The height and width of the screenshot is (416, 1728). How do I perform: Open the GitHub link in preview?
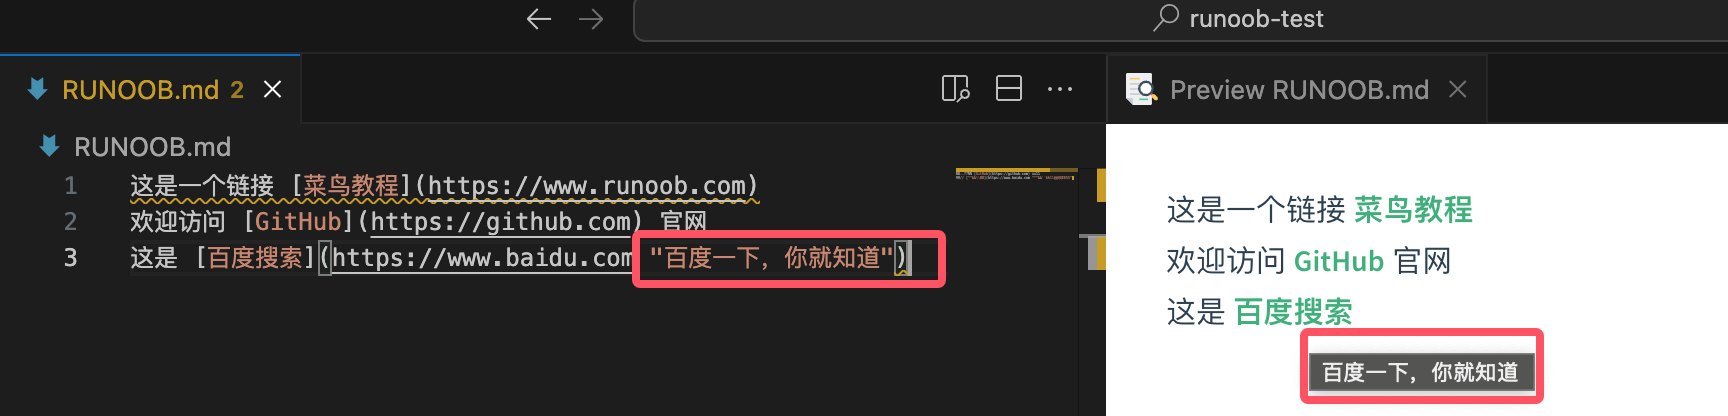click(1339, 261)
